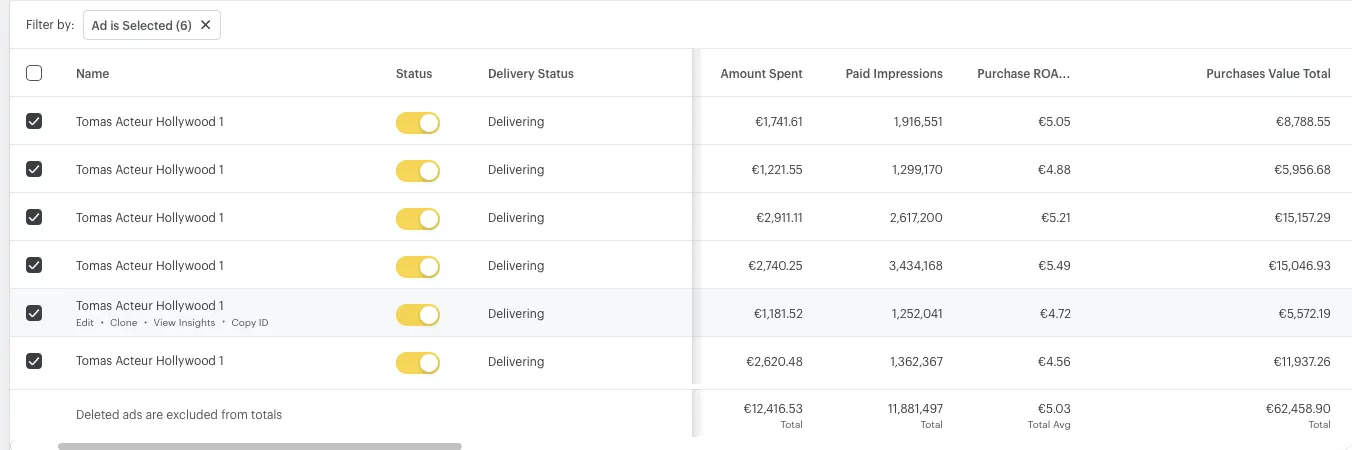Select the €4.72 purchase ROAS value

pyautogui.click(x=1055, y=314)
